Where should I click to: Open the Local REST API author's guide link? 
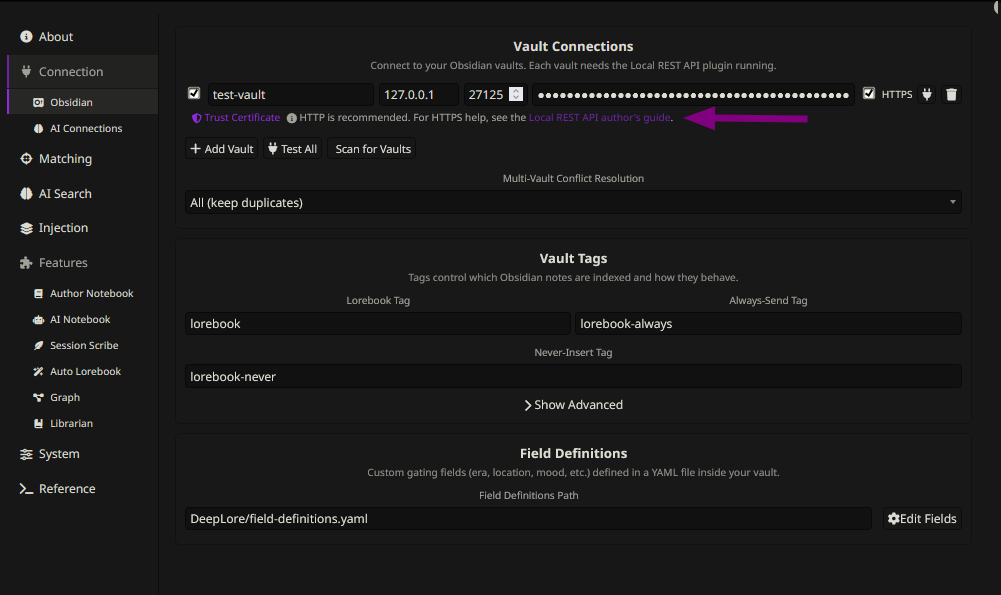coord(600,118)
